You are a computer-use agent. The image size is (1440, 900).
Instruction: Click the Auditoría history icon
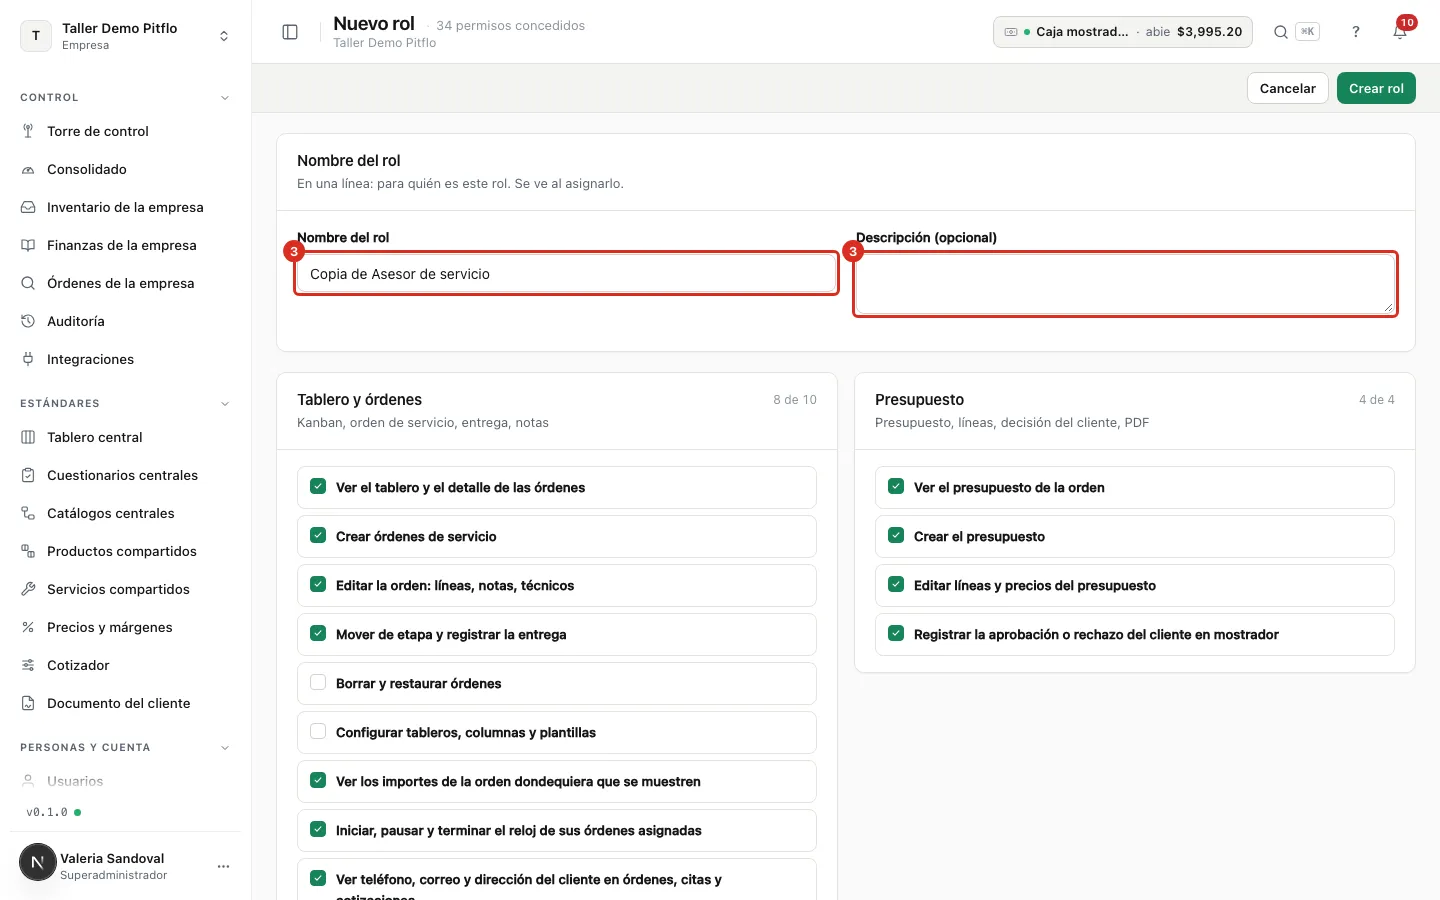pyautogui.click(x=28, y=321)
